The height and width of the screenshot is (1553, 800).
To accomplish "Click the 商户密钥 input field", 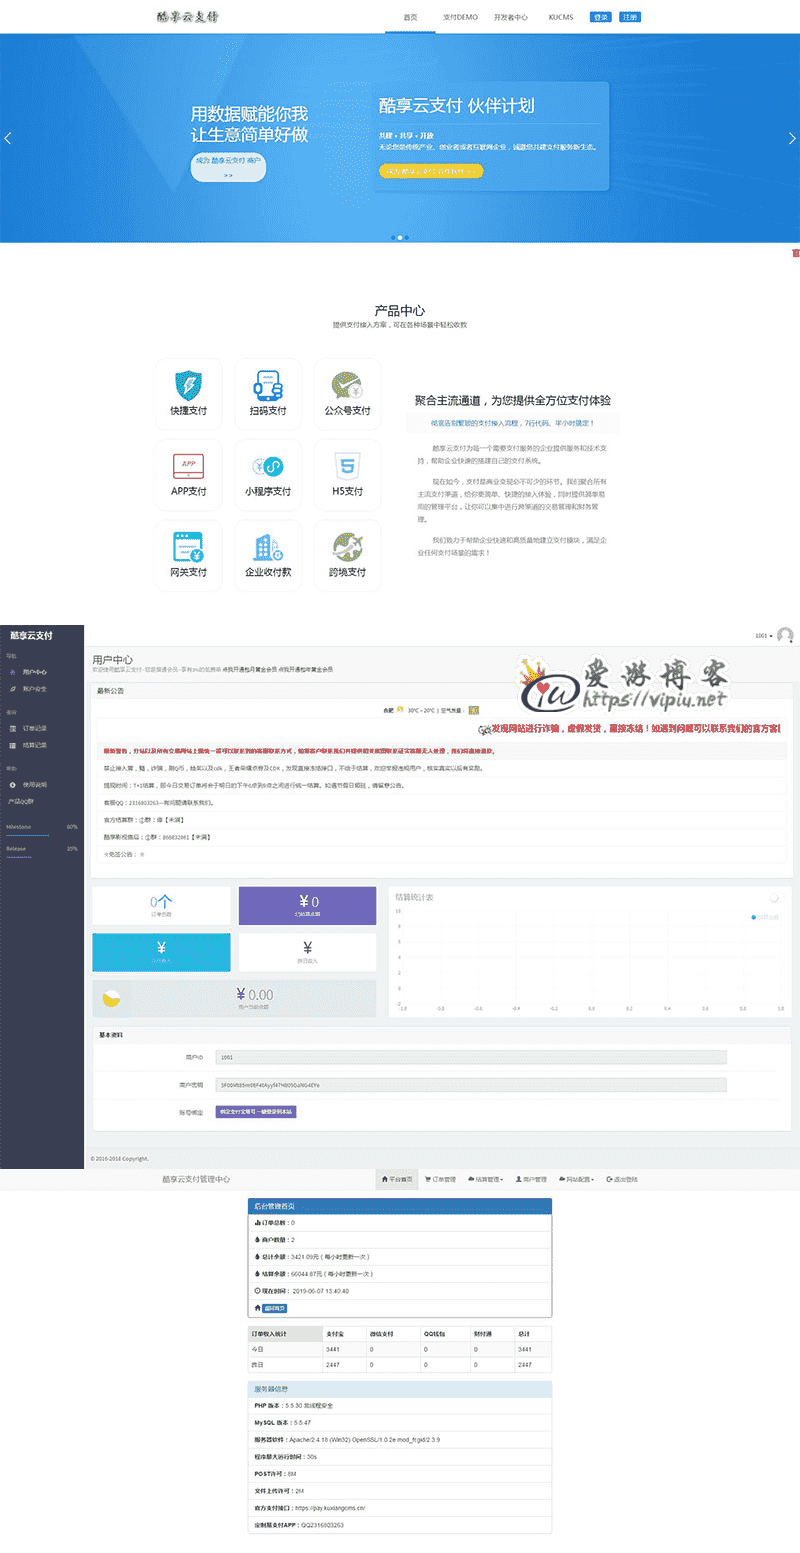I will click(471, 1084).
